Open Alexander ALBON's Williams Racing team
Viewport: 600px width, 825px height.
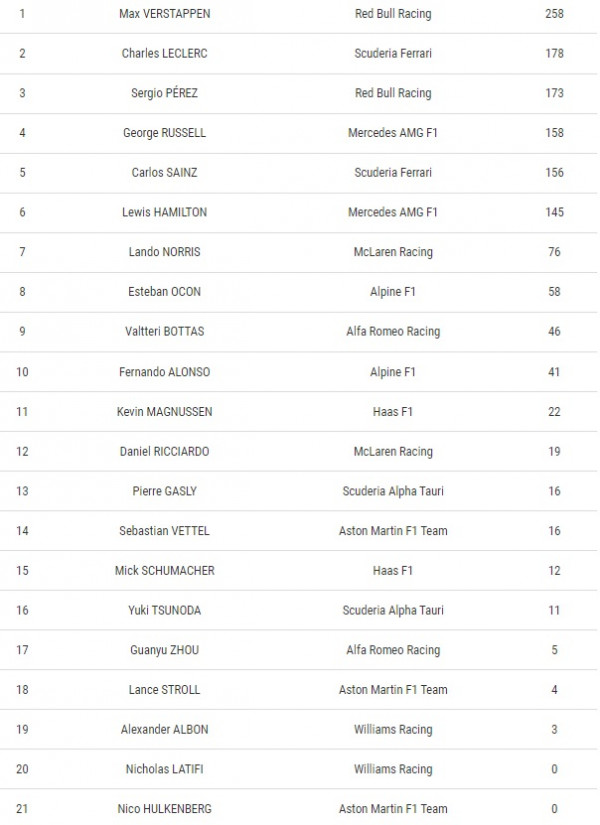coord(393,729)
